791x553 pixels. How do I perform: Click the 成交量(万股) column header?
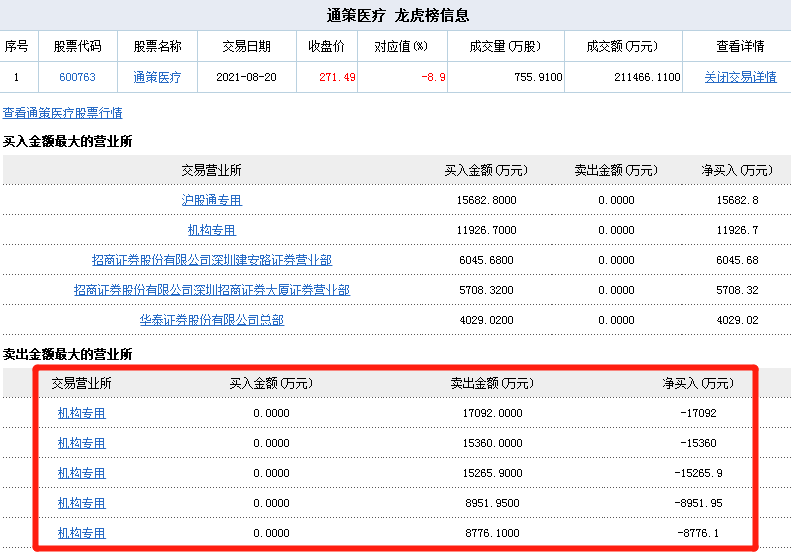click(505, 46)
